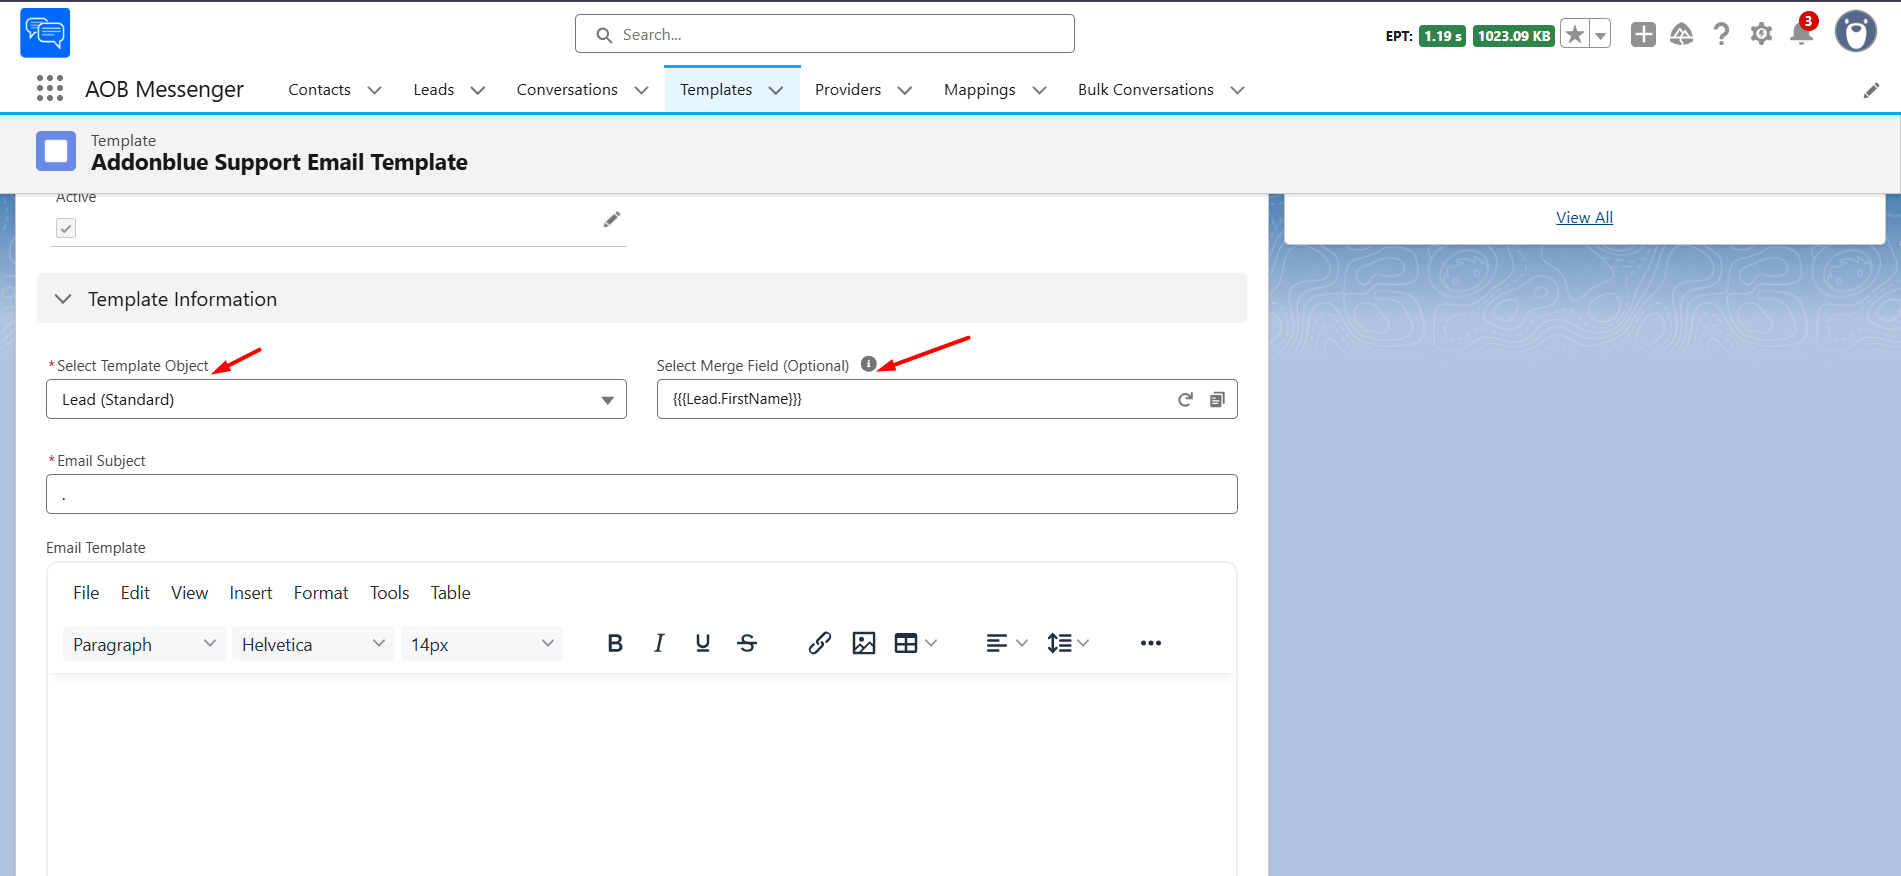1901x876 pixels.
Task: Click the Email Subject input field
Action: pos(642,494)
